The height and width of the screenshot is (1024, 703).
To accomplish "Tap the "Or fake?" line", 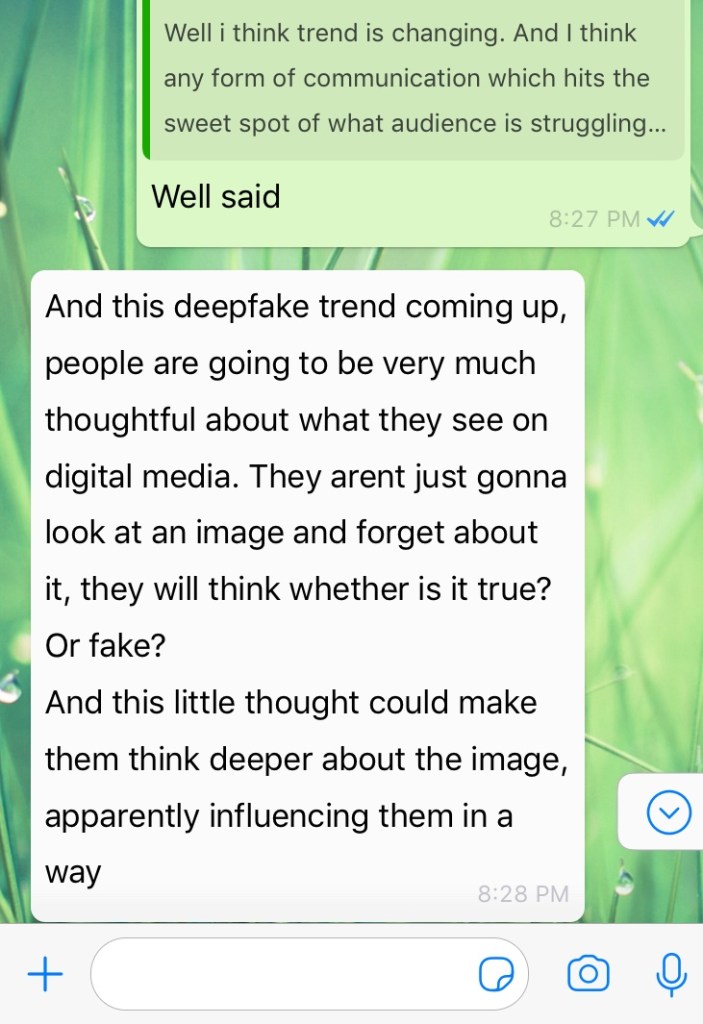I will pos(105,646).
